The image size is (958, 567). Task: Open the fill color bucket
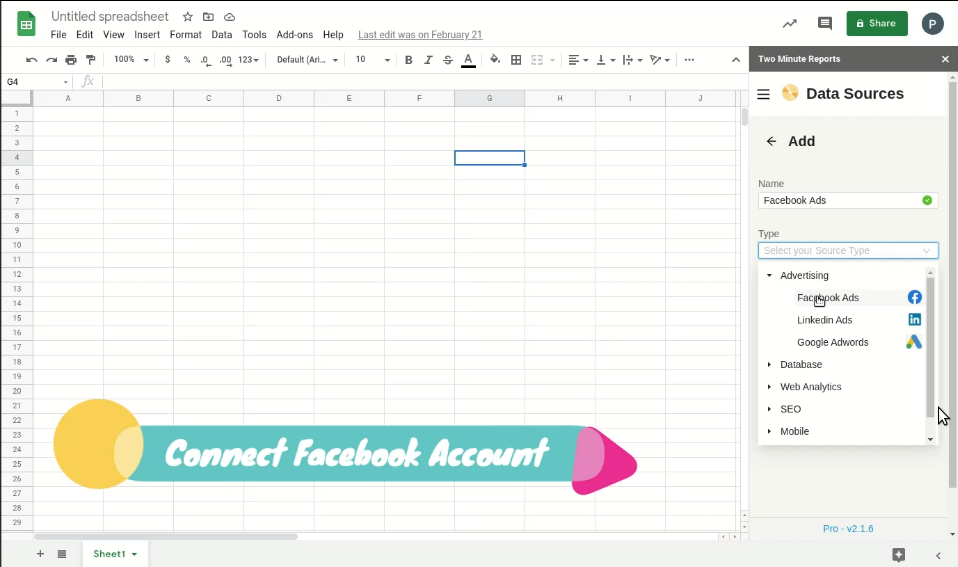coord(495,59)
